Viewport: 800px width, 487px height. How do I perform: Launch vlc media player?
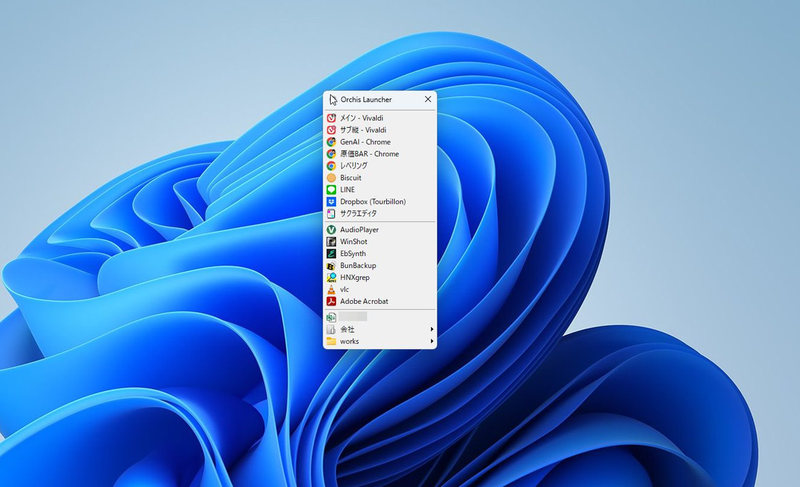[x=344, y=289]
